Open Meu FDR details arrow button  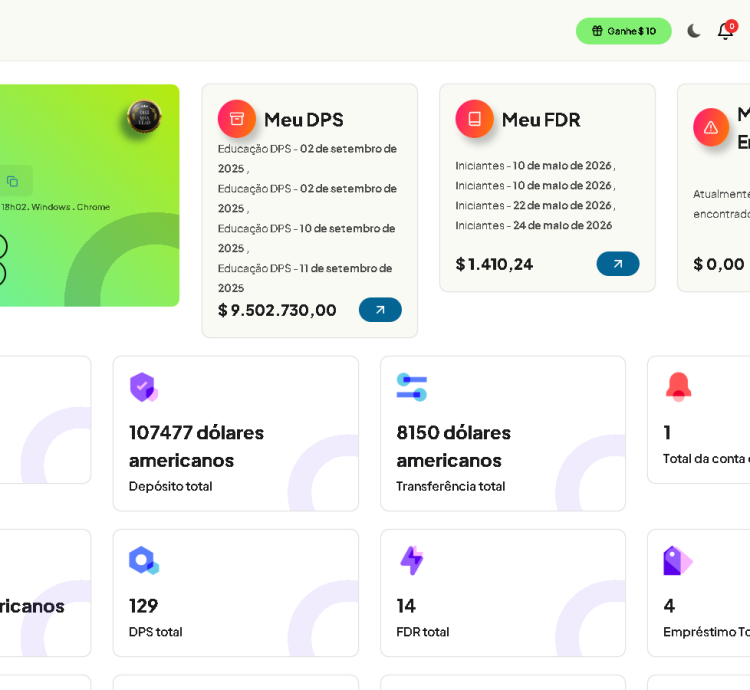618,263
